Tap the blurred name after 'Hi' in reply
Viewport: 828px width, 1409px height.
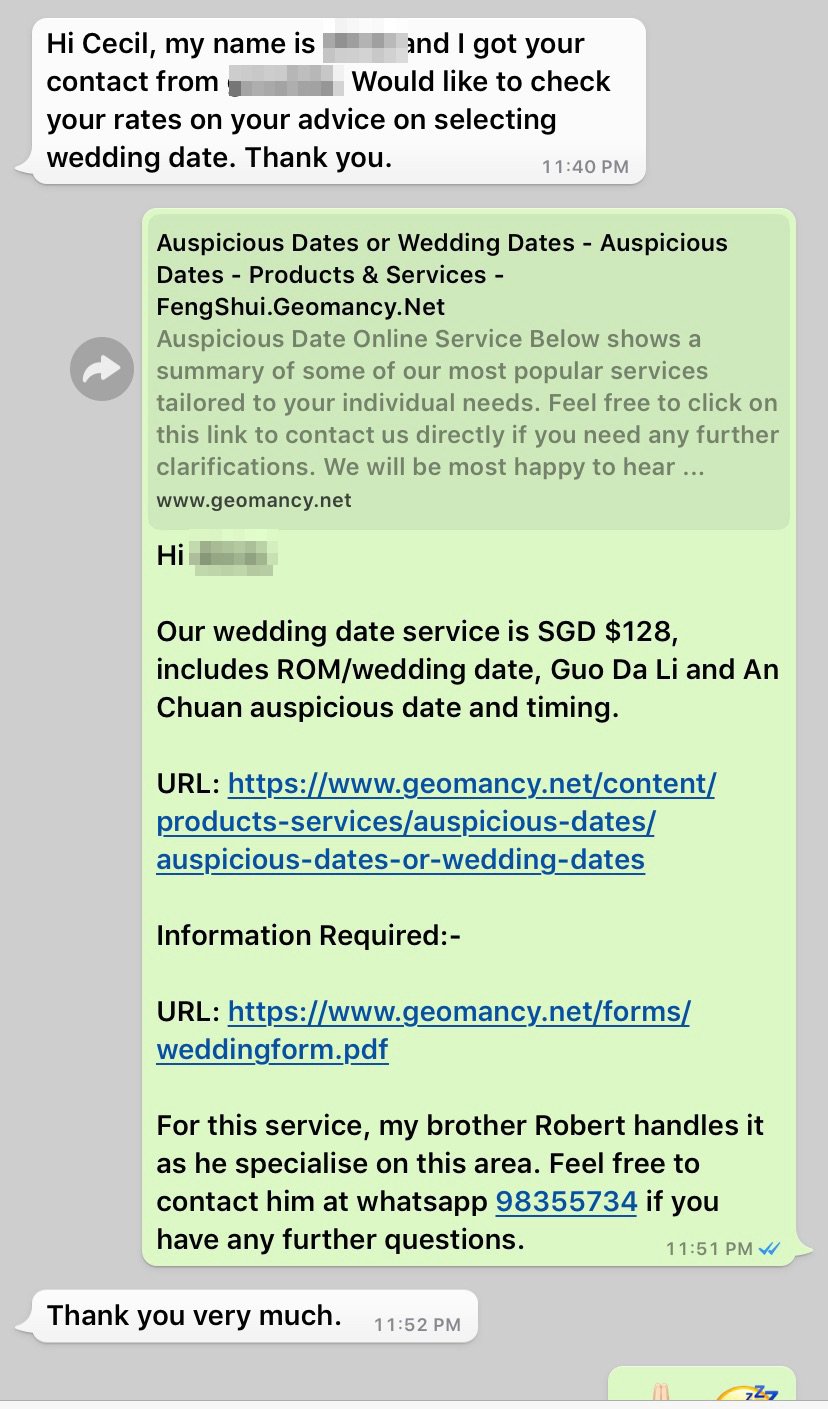(x=232, y=555)
